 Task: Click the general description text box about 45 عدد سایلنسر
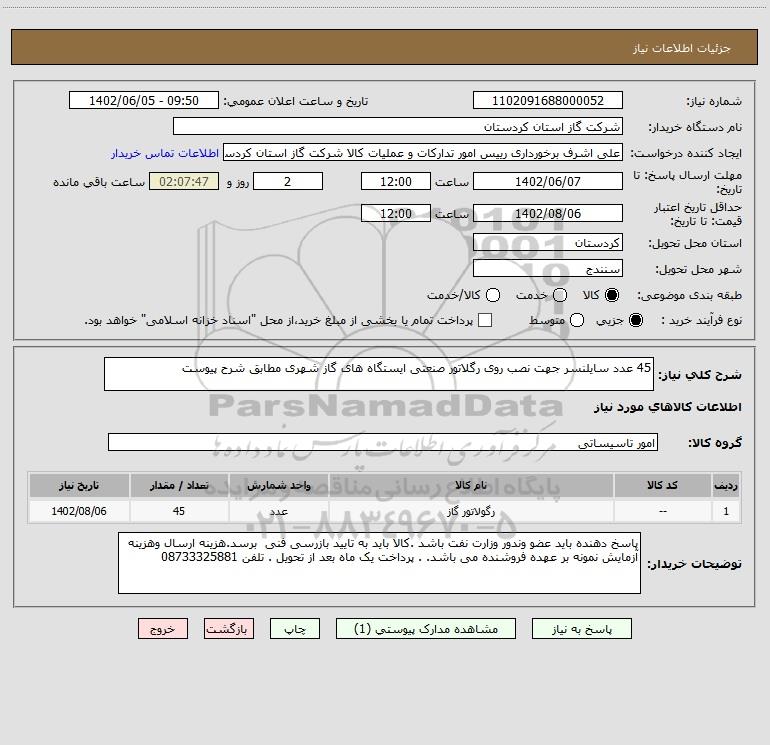379,374
